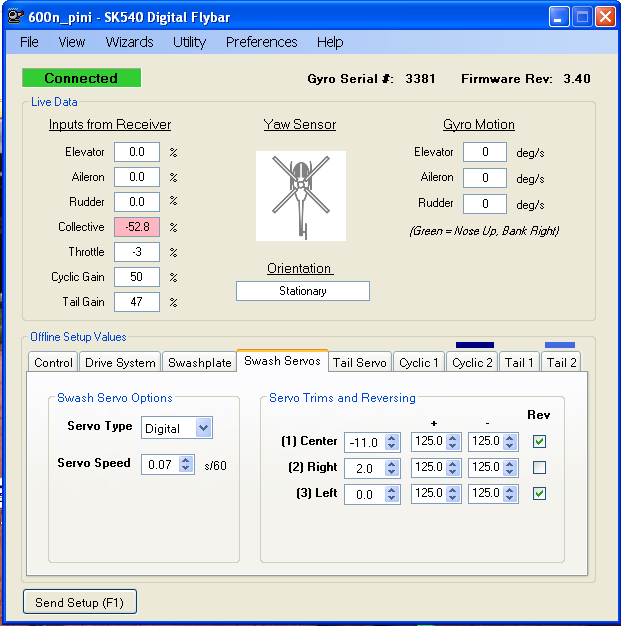621x626 pixels.
Task: Click the Gyro Serial number 3381
Action: coord(421,79)
